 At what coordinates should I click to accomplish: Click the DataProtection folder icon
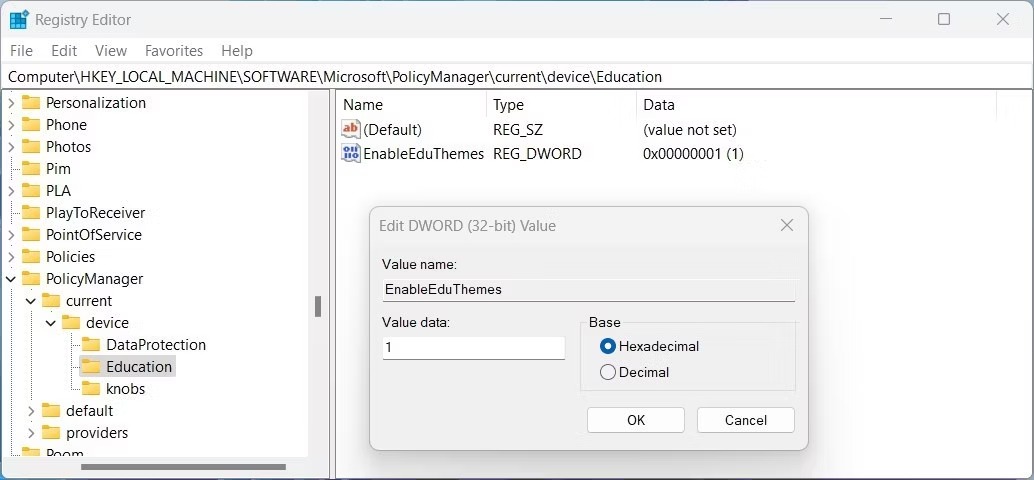point(91,345)
